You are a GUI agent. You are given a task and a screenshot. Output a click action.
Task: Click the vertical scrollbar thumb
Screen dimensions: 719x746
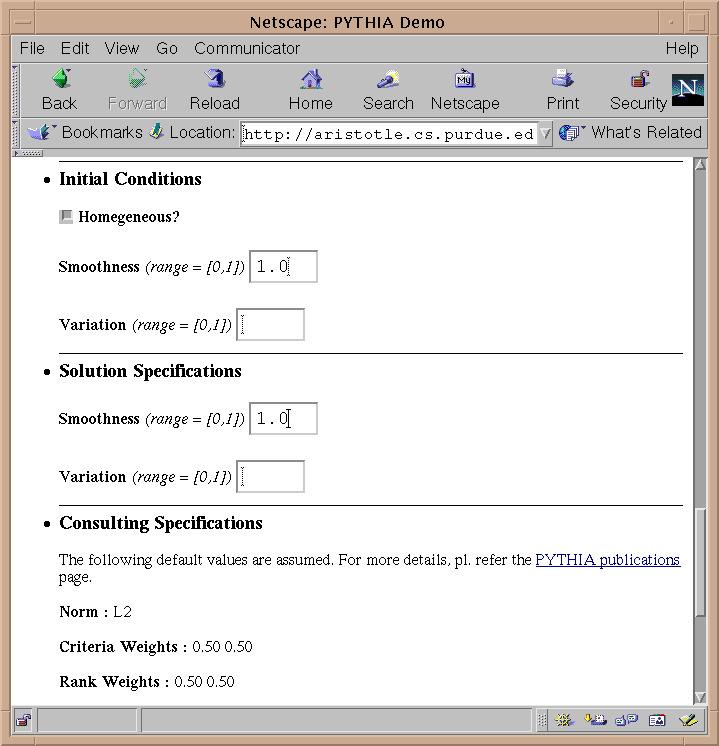click(700, 563)
